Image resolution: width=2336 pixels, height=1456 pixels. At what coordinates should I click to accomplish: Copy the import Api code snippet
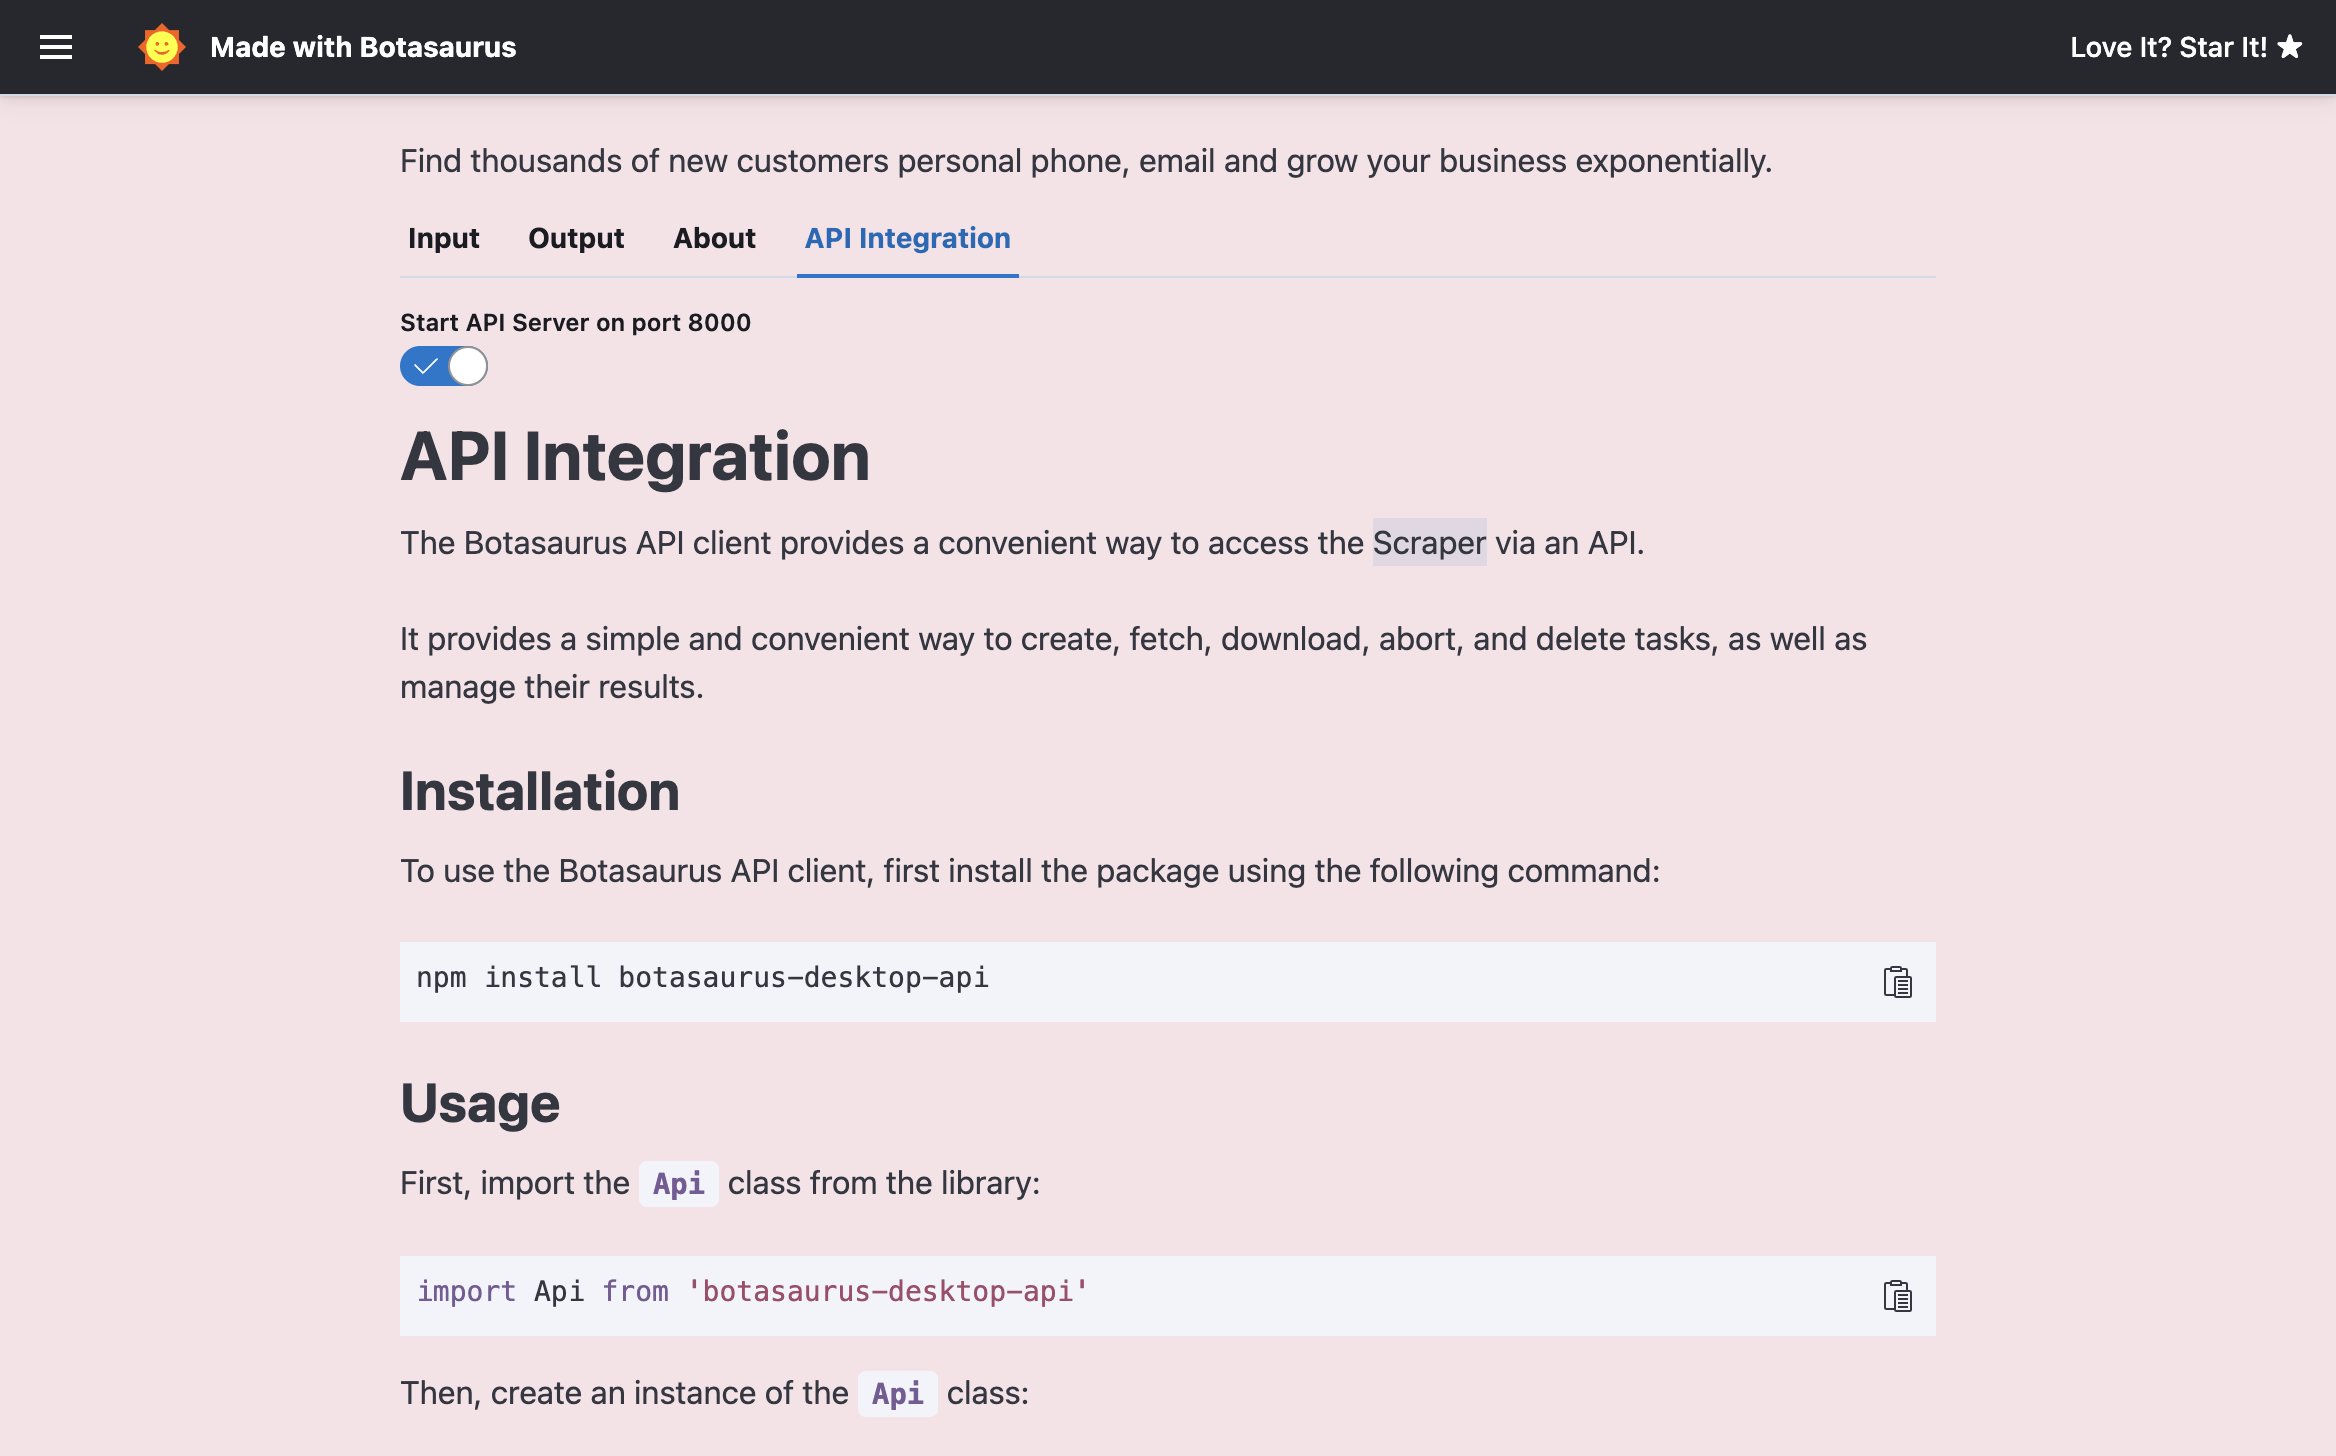(1897, 1296)
